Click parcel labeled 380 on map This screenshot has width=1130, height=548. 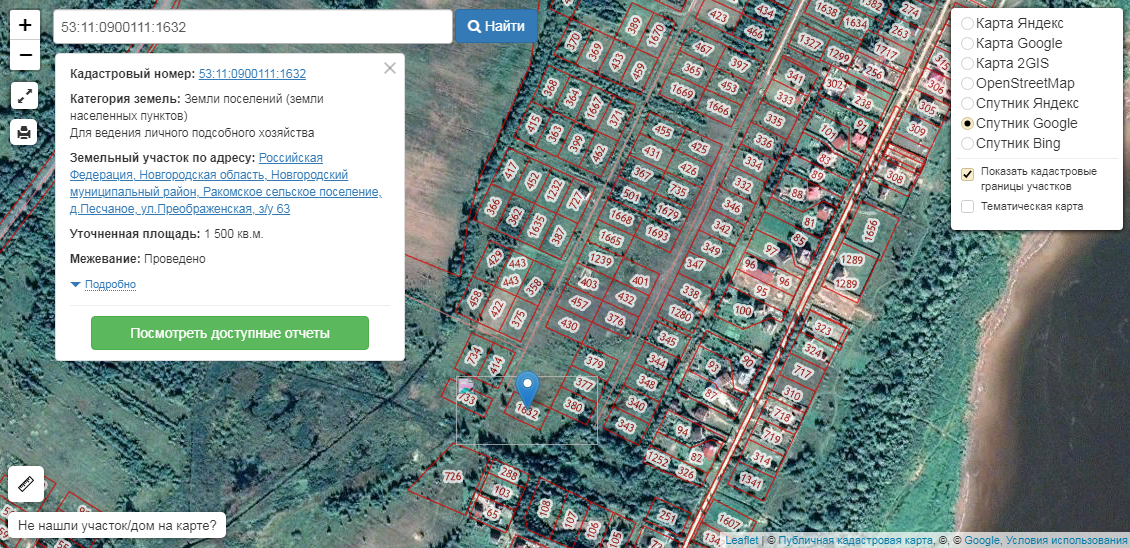(x=574, y=406)
